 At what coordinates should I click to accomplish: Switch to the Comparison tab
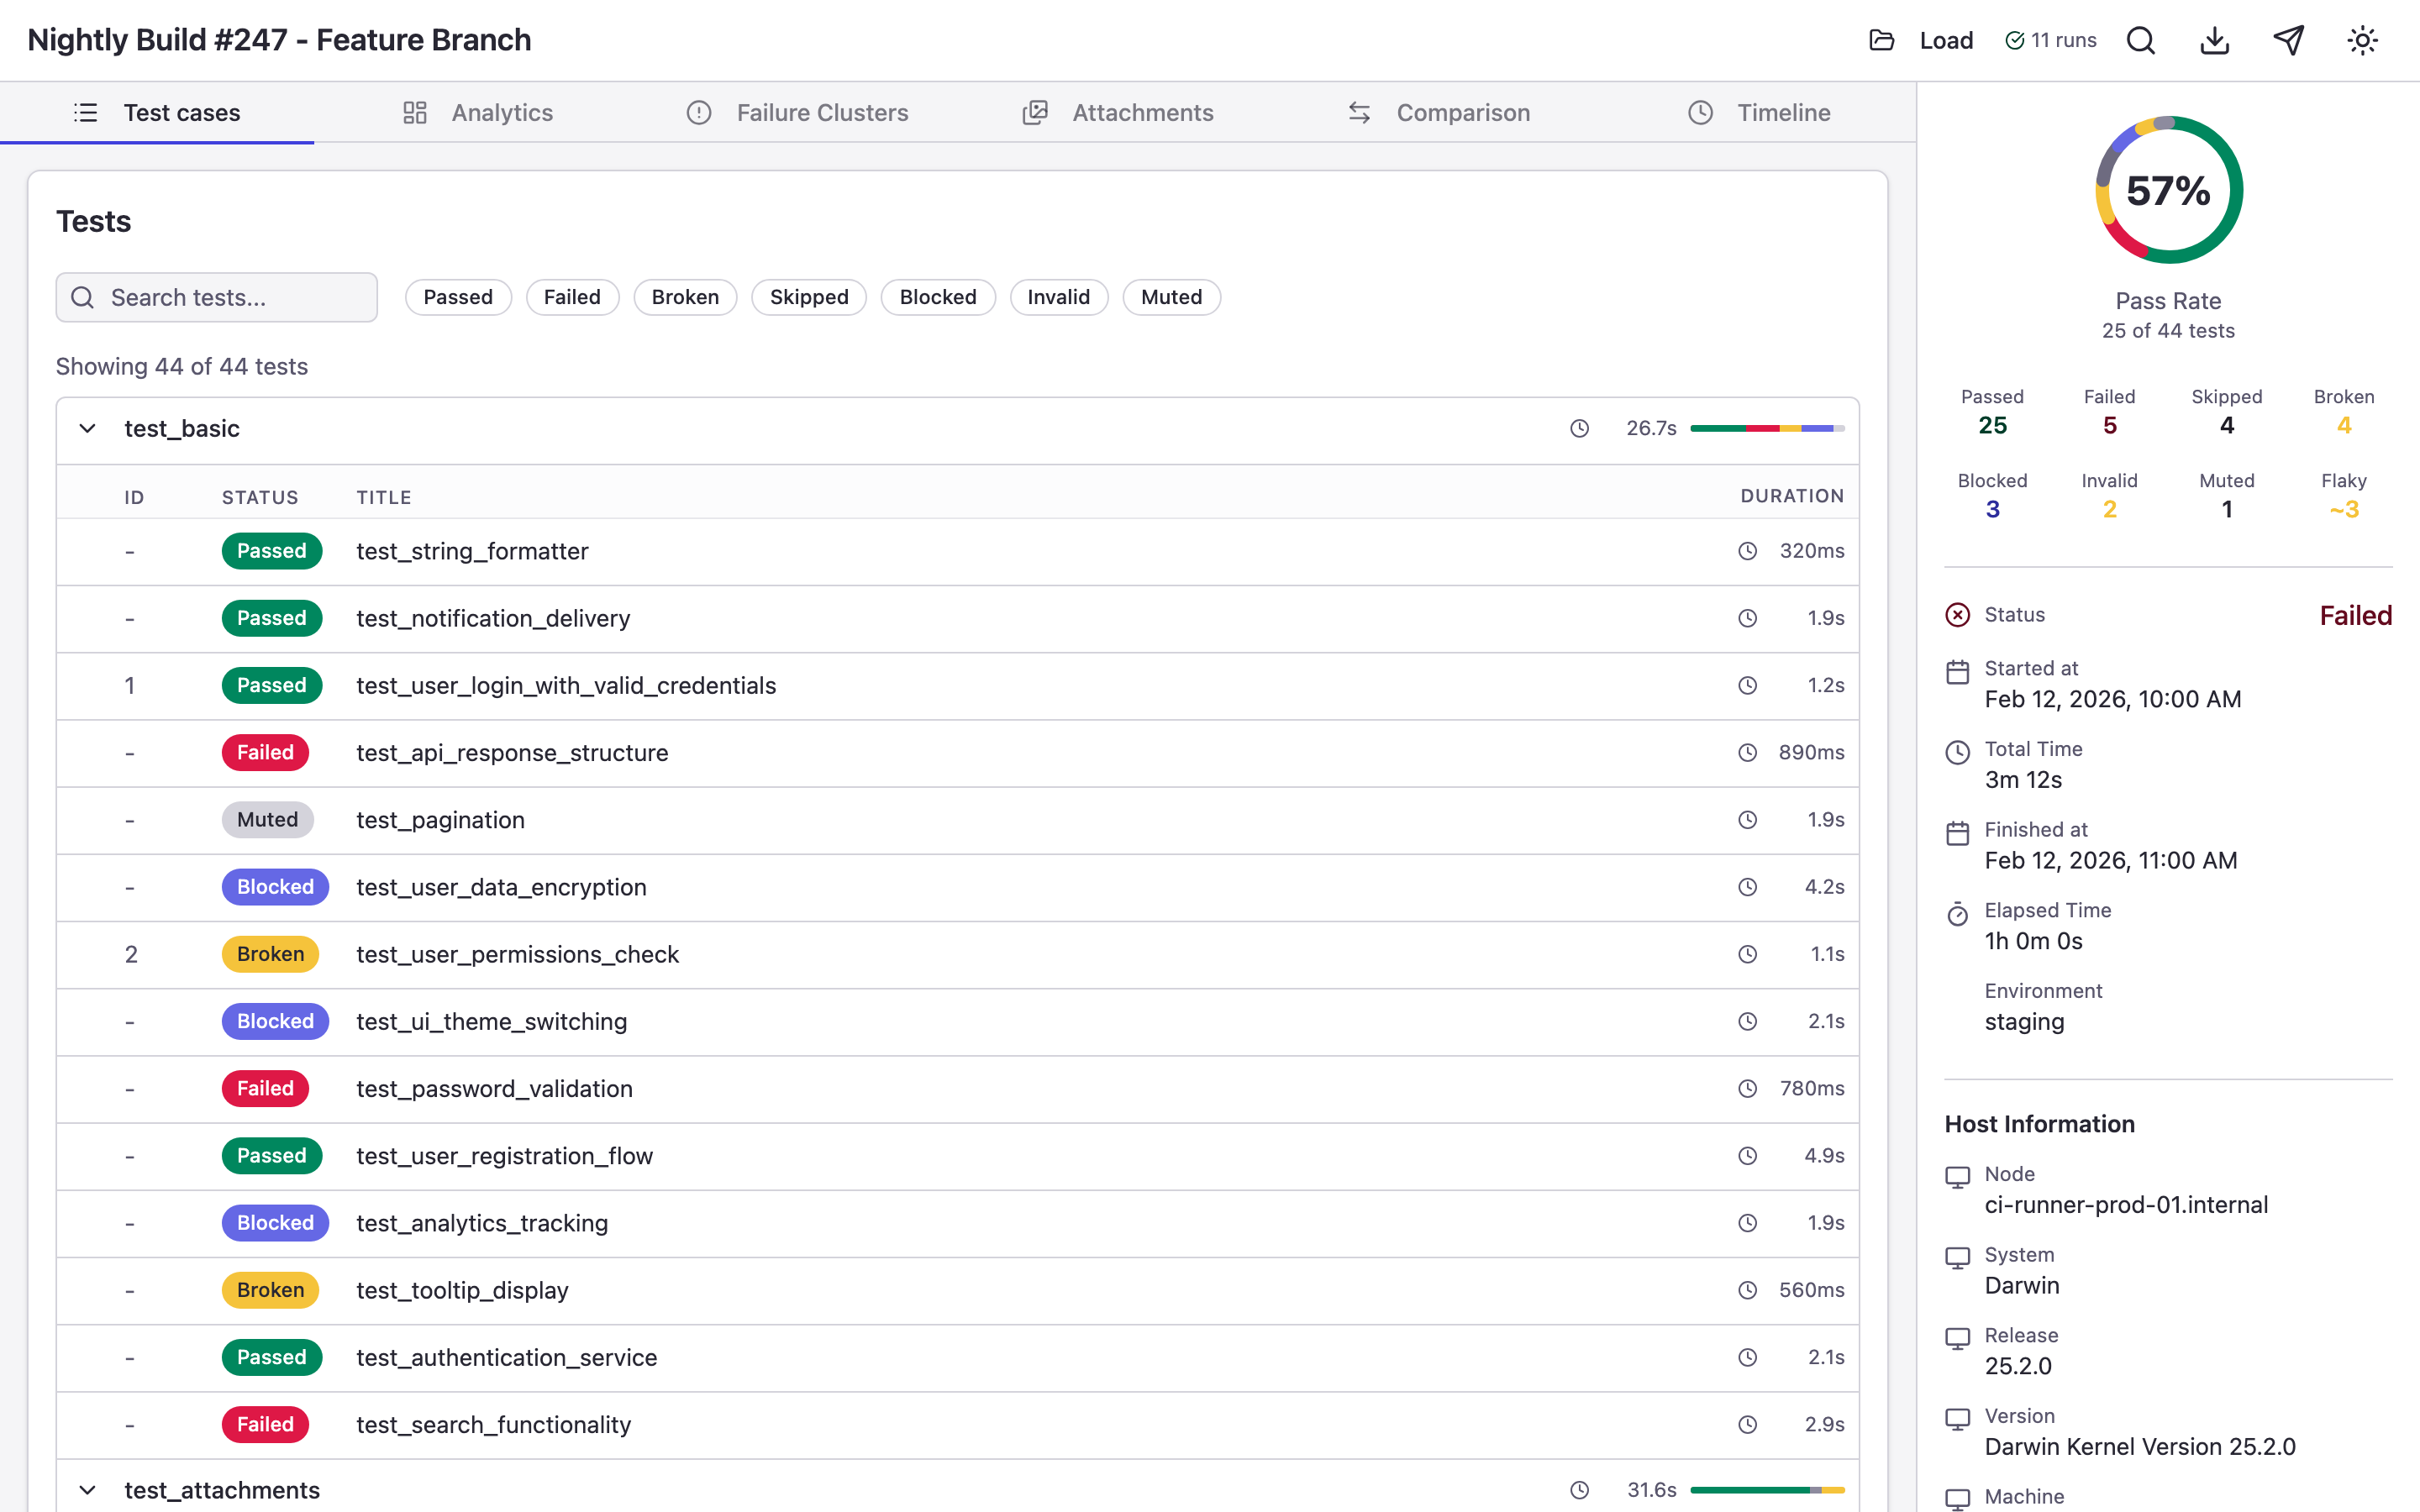pos(1463,112)
